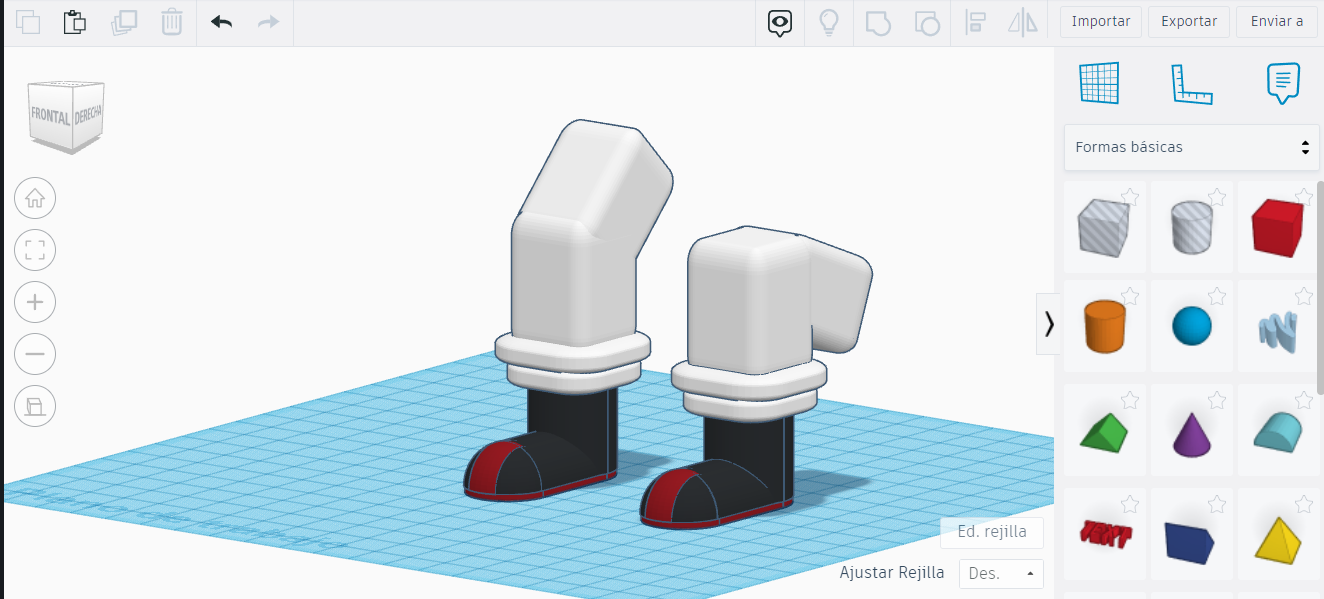Select the Group tool icon

[x=877, y=22]
